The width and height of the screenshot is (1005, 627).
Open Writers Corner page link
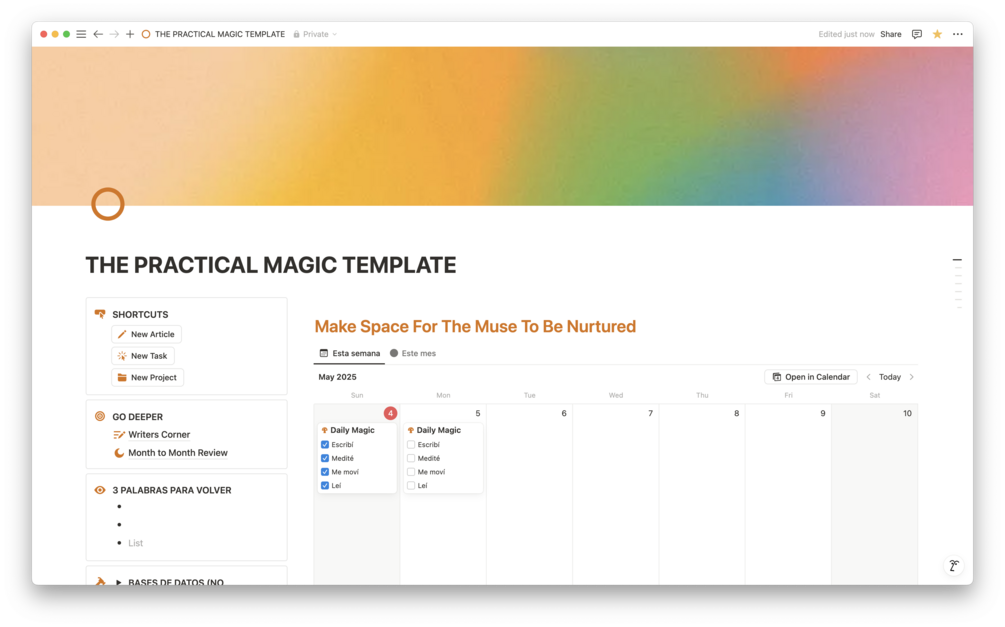point(159,435)
